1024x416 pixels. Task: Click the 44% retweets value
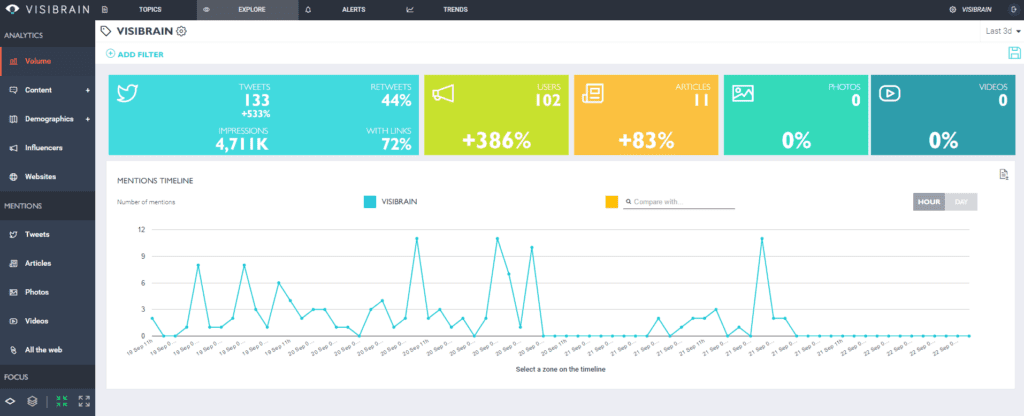(396, 100)
